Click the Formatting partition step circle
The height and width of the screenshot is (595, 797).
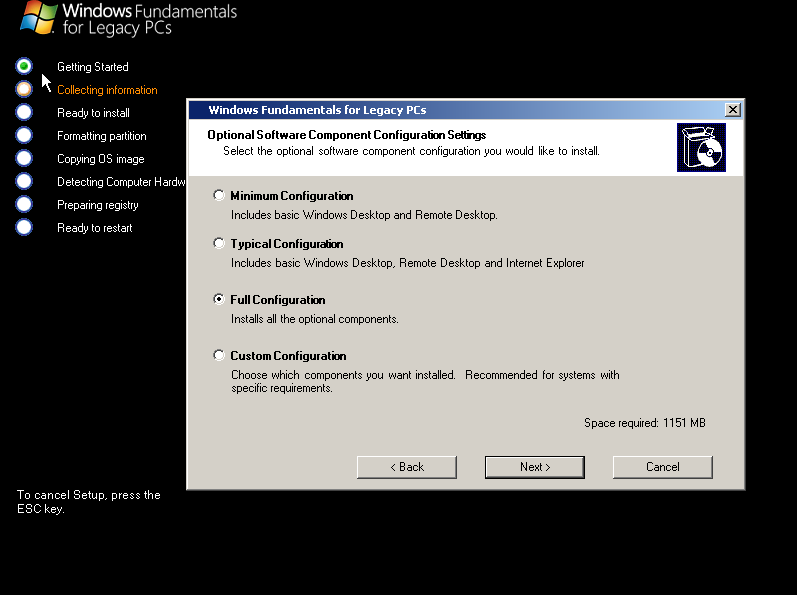pyautogui.click(x=24, y=135)
